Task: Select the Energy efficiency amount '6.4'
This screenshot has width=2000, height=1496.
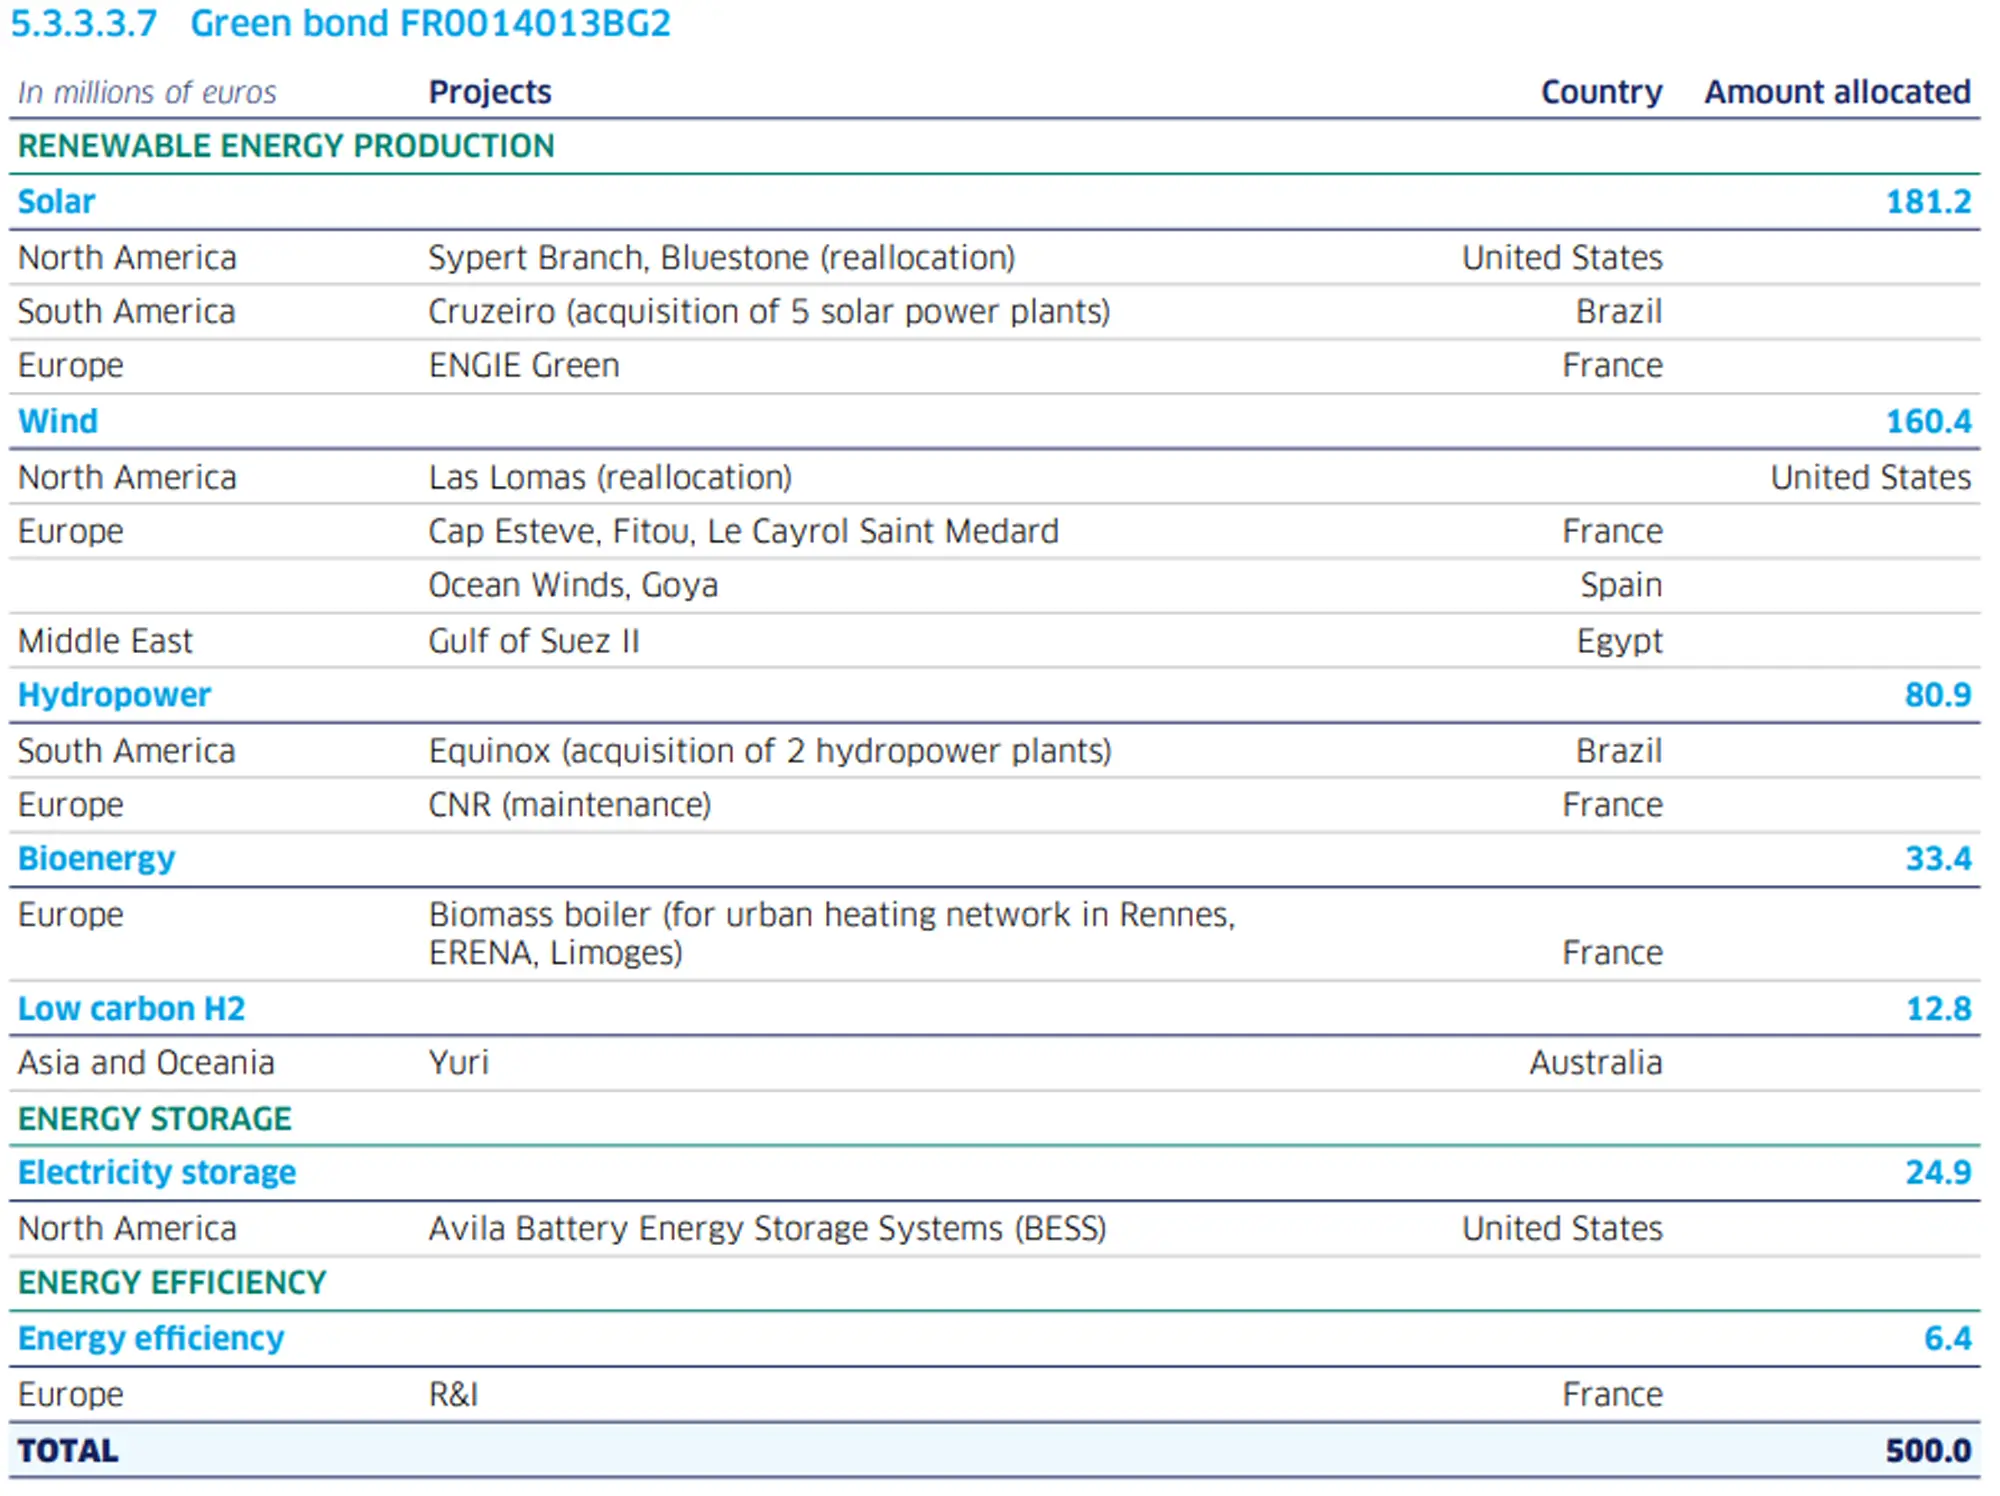Action: 1948,1339
